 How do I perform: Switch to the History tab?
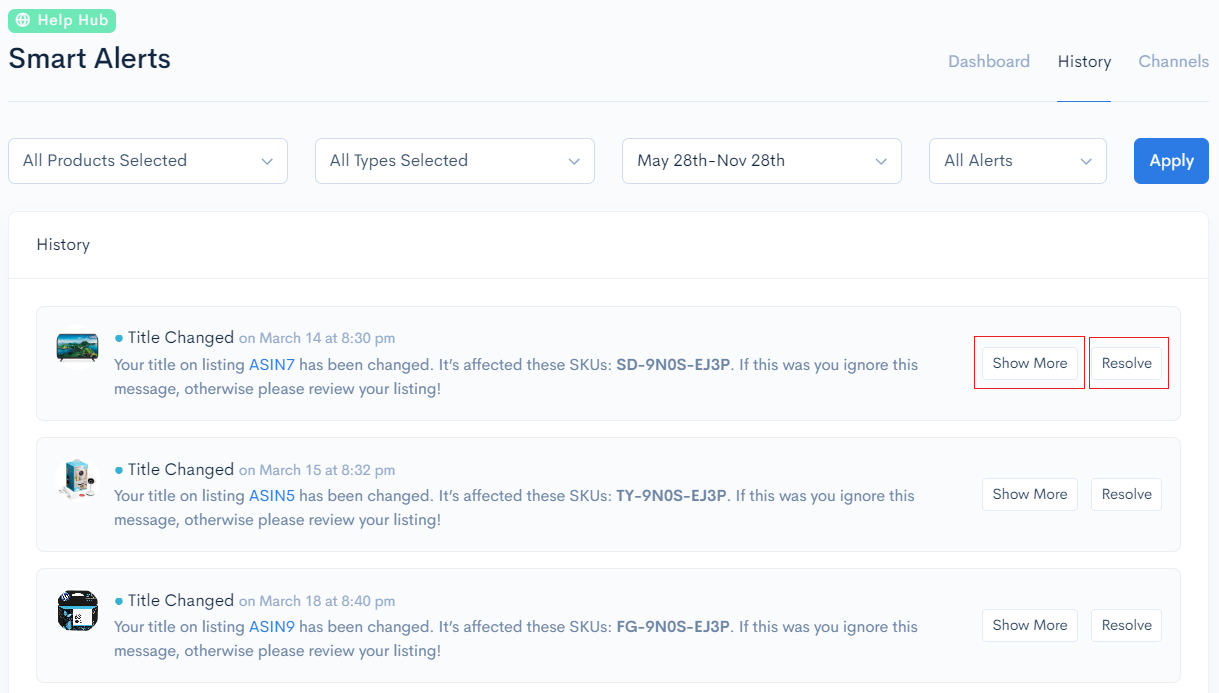[x=1084, y=61]
